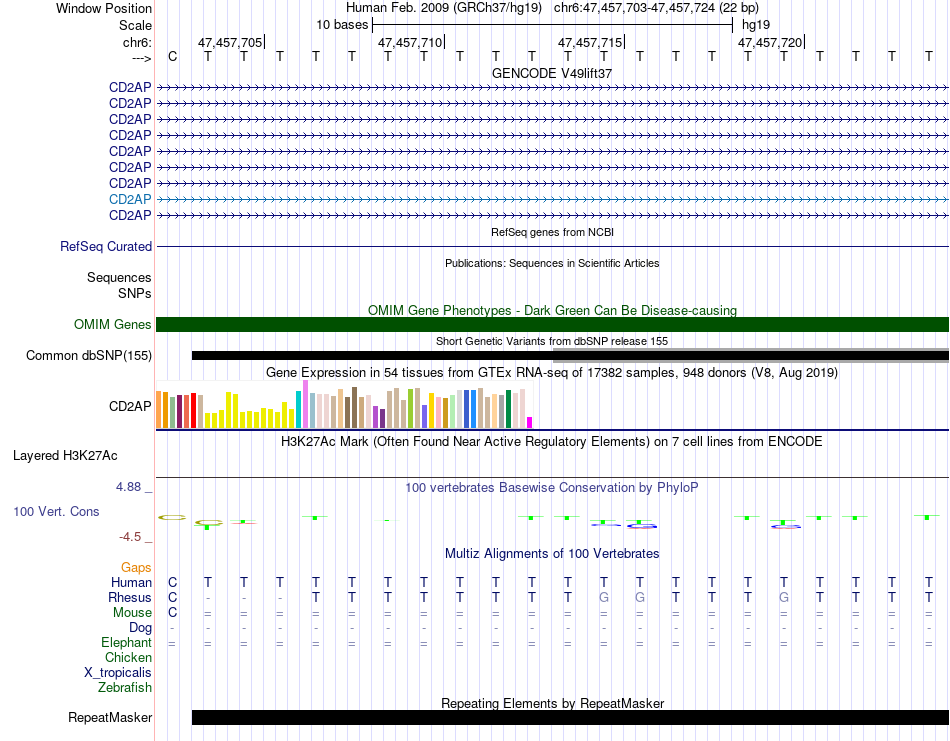Click the Human Feb. 2009 (GRCh37/hg19) header text
The image size is (950, 741).
443,8
